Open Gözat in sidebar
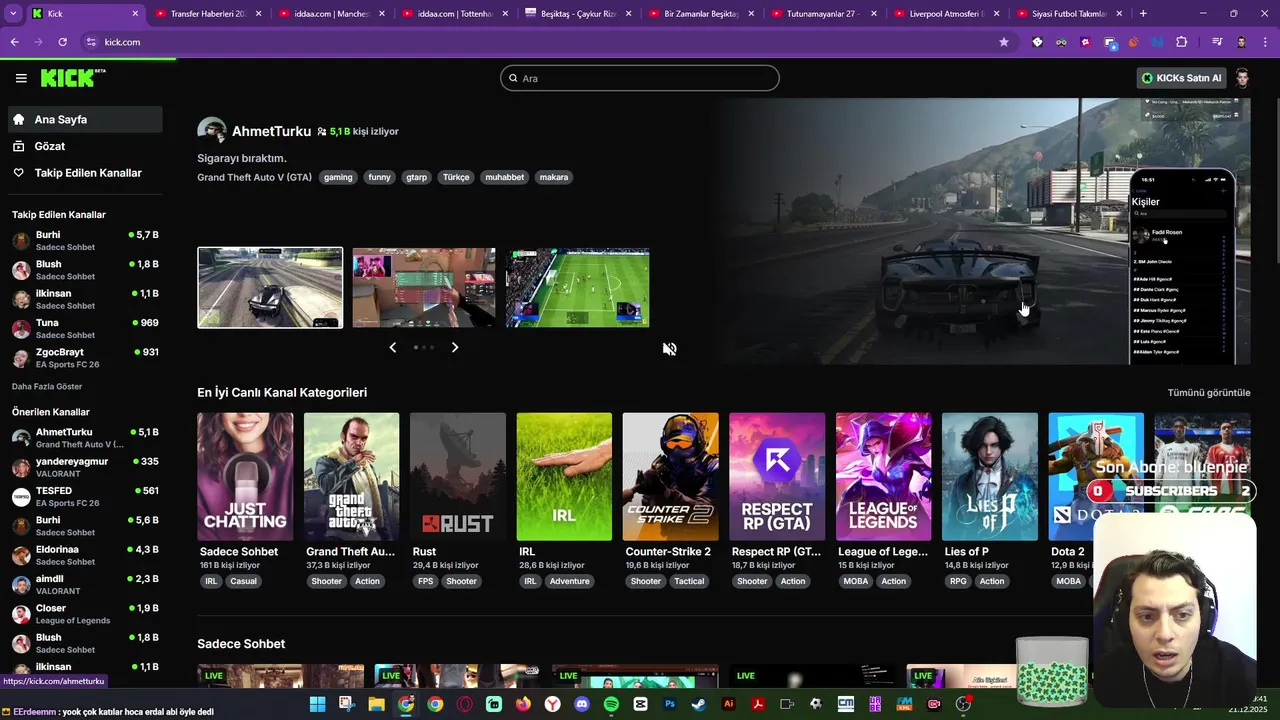 tap(85, 146)
